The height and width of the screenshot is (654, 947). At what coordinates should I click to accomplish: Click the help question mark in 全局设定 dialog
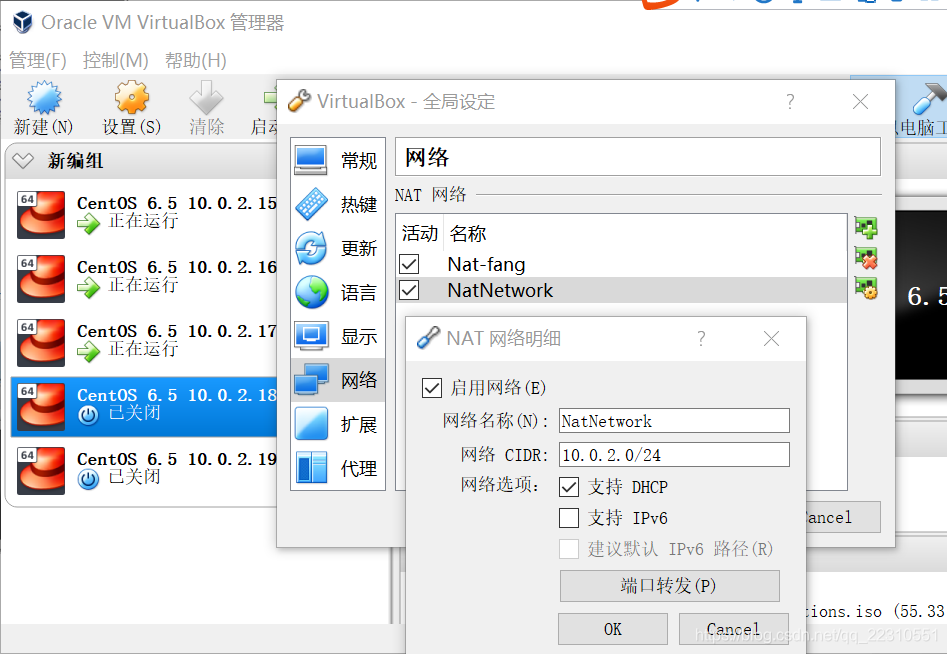[x=790, y=101]
